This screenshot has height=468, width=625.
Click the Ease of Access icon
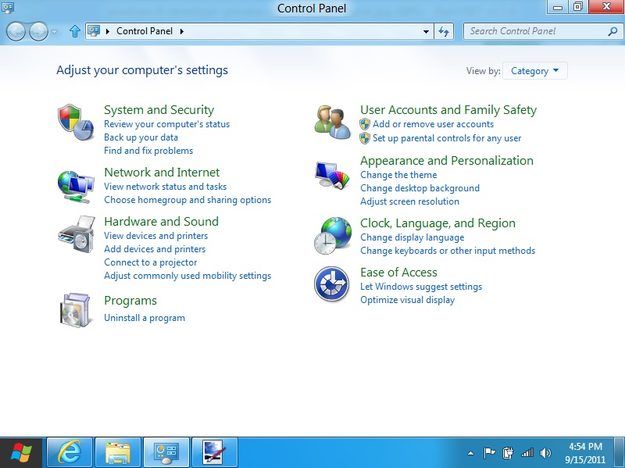332,284
